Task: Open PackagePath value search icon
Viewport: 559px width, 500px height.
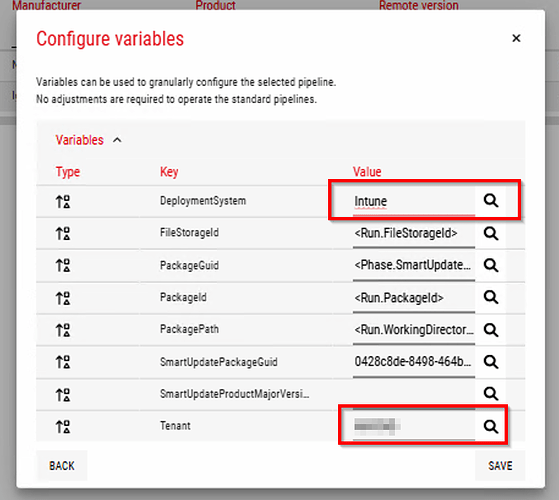Action: point(491,330)
